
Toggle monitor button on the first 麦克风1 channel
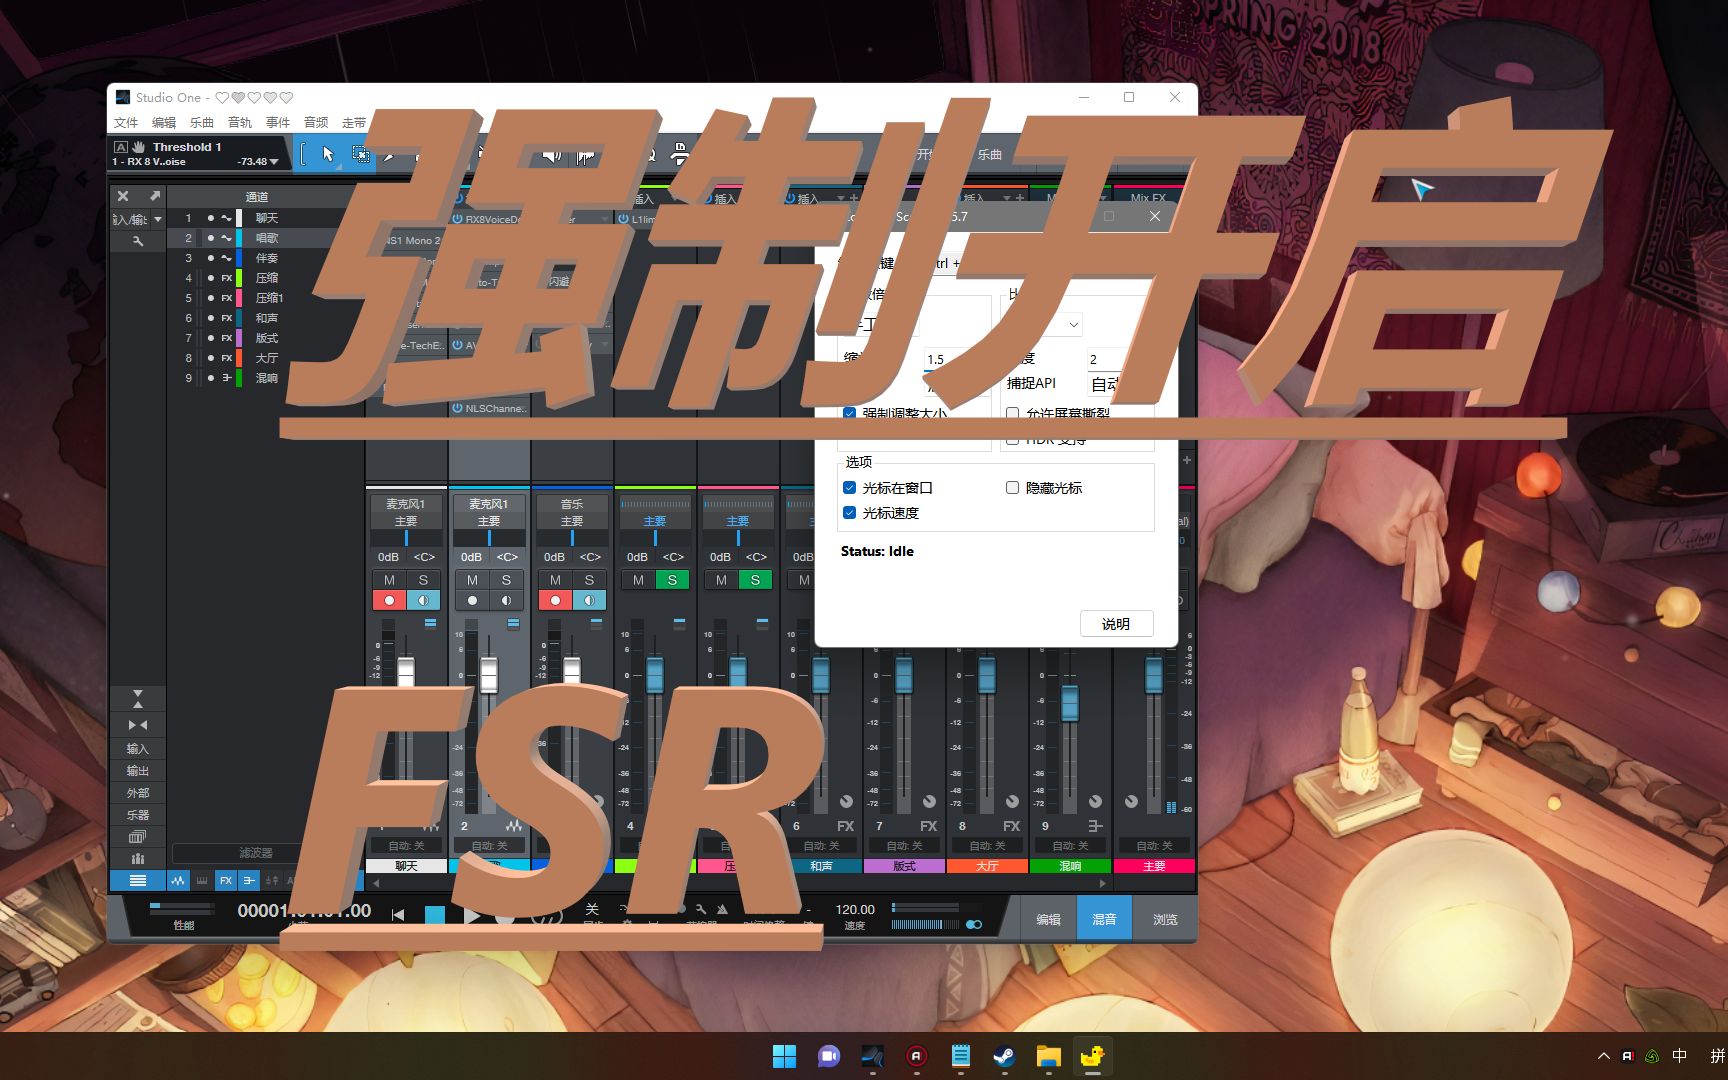point(423,600)
